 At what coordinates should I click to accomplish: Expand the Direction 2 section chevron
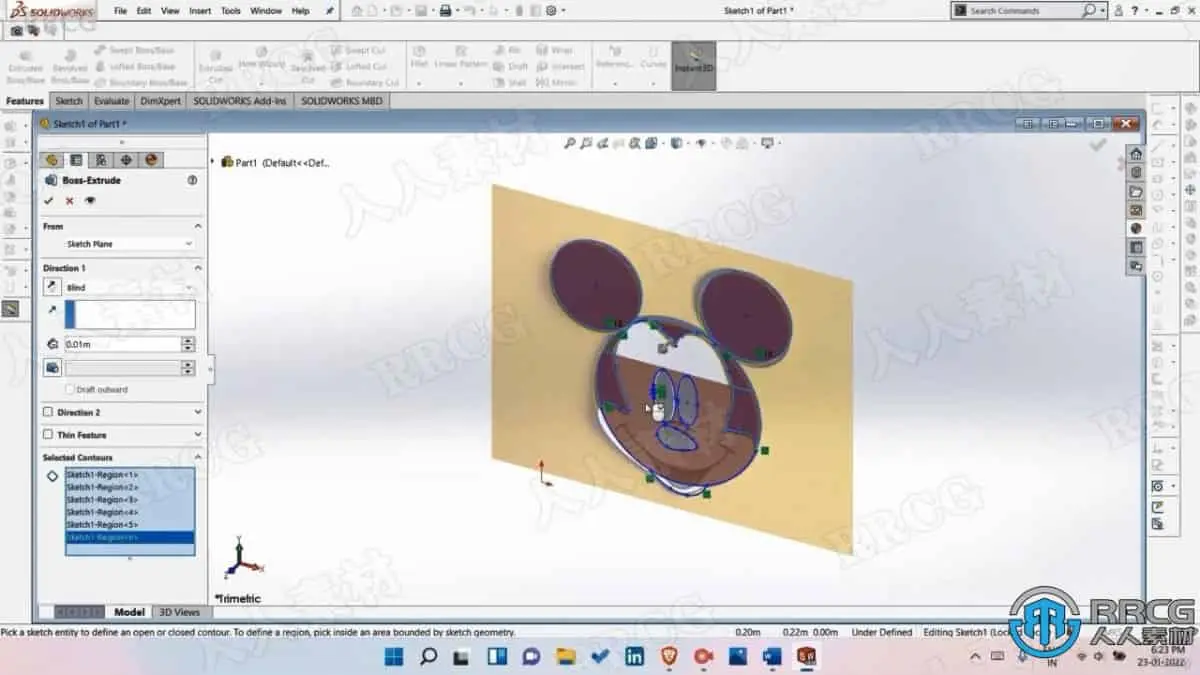[197, 412]
